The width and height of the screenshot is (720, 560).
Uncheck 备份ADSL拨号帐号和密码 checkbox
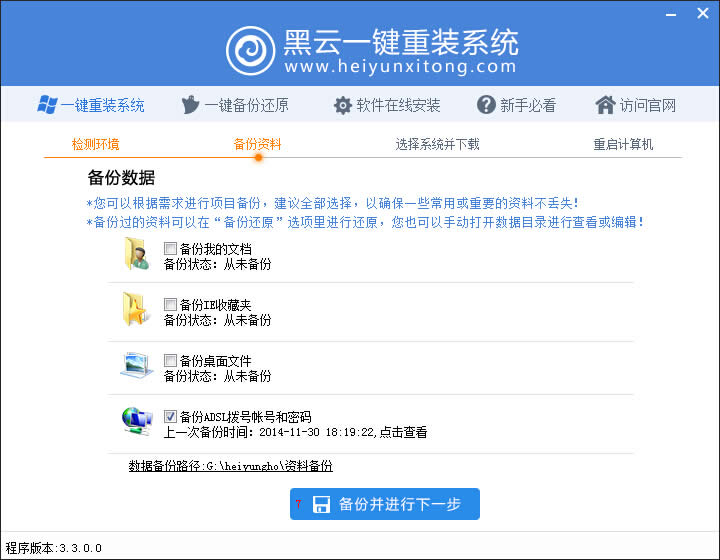click(170, 416)
